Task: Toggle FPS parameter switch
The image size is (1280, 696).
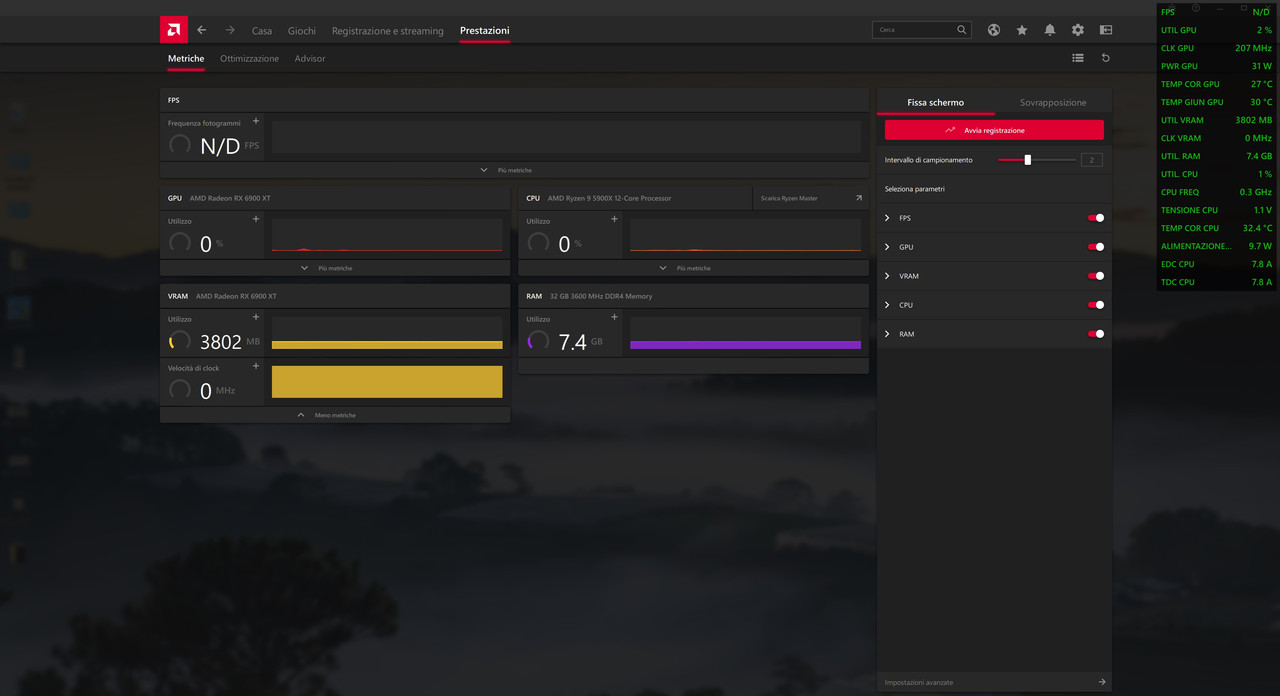Action: [x=1096, y=218]
